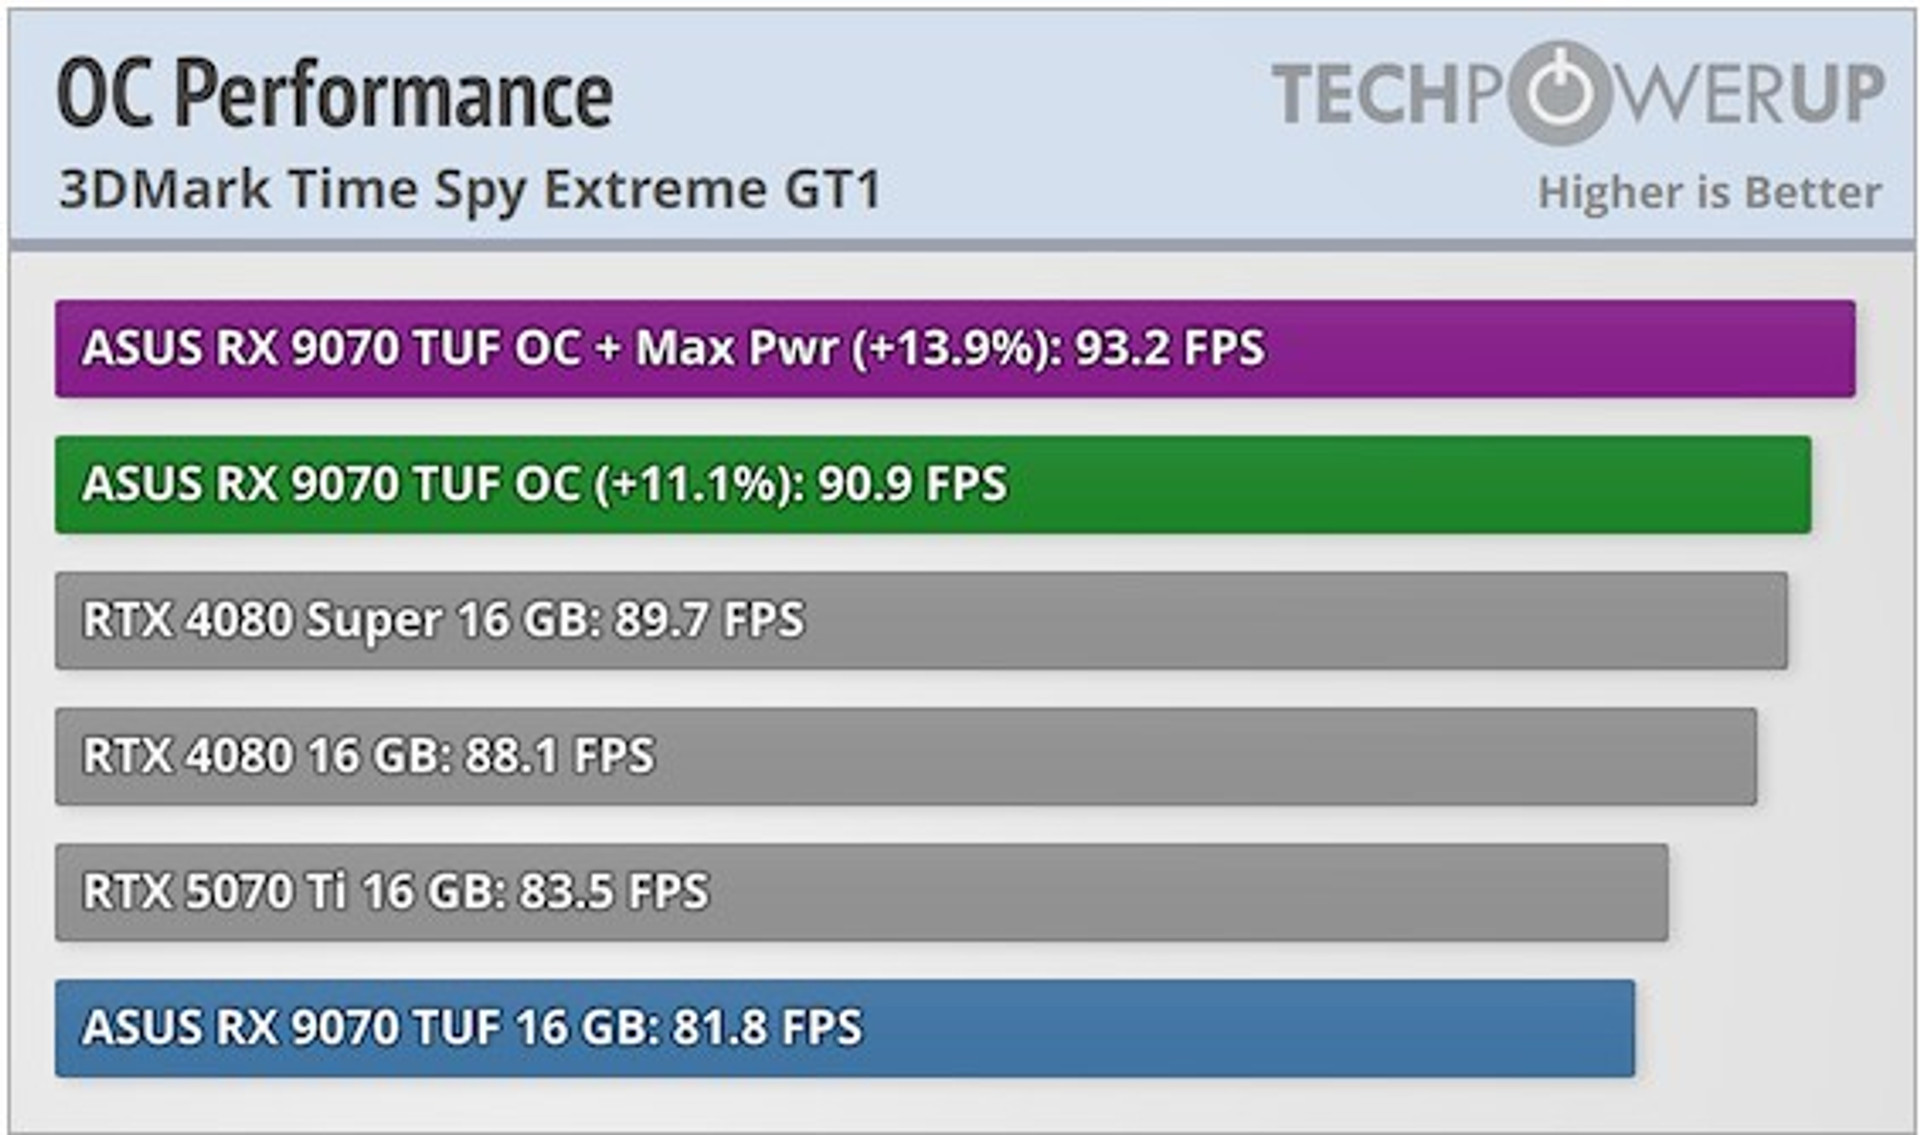Viewport: 1920px width, 1135px height.
Task: Click the 81.8 FPS value text
Action: click(767, 1028)
